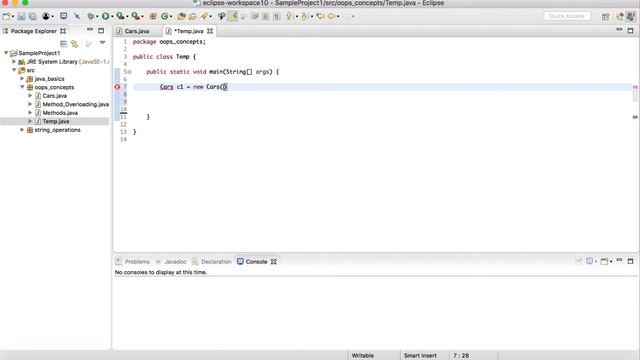Collapse the oops_concepts package
The image size is (640, 360).
click(x=22, y=87)
